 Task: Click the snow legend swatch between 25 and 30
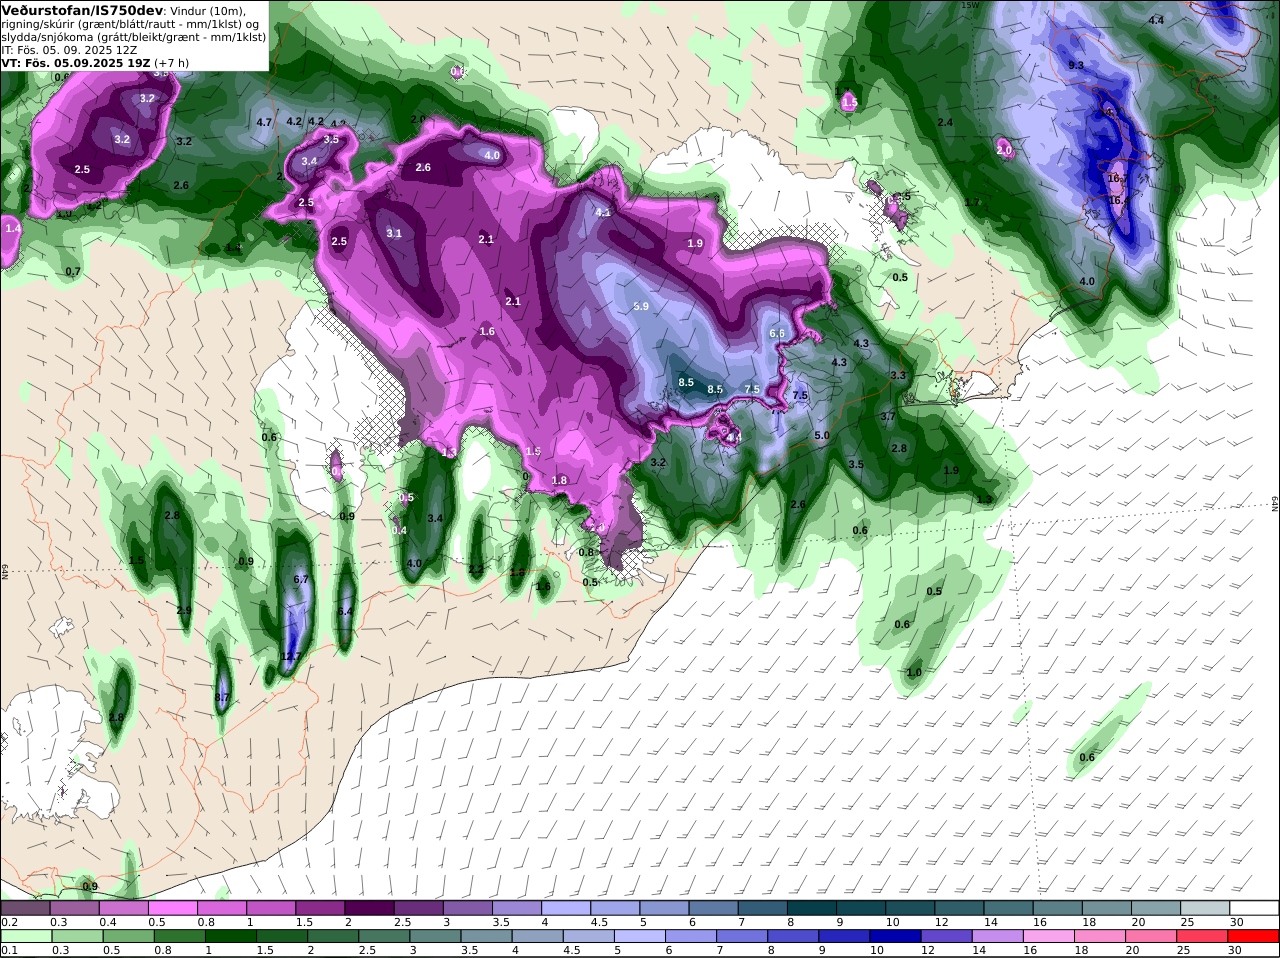1205,908
